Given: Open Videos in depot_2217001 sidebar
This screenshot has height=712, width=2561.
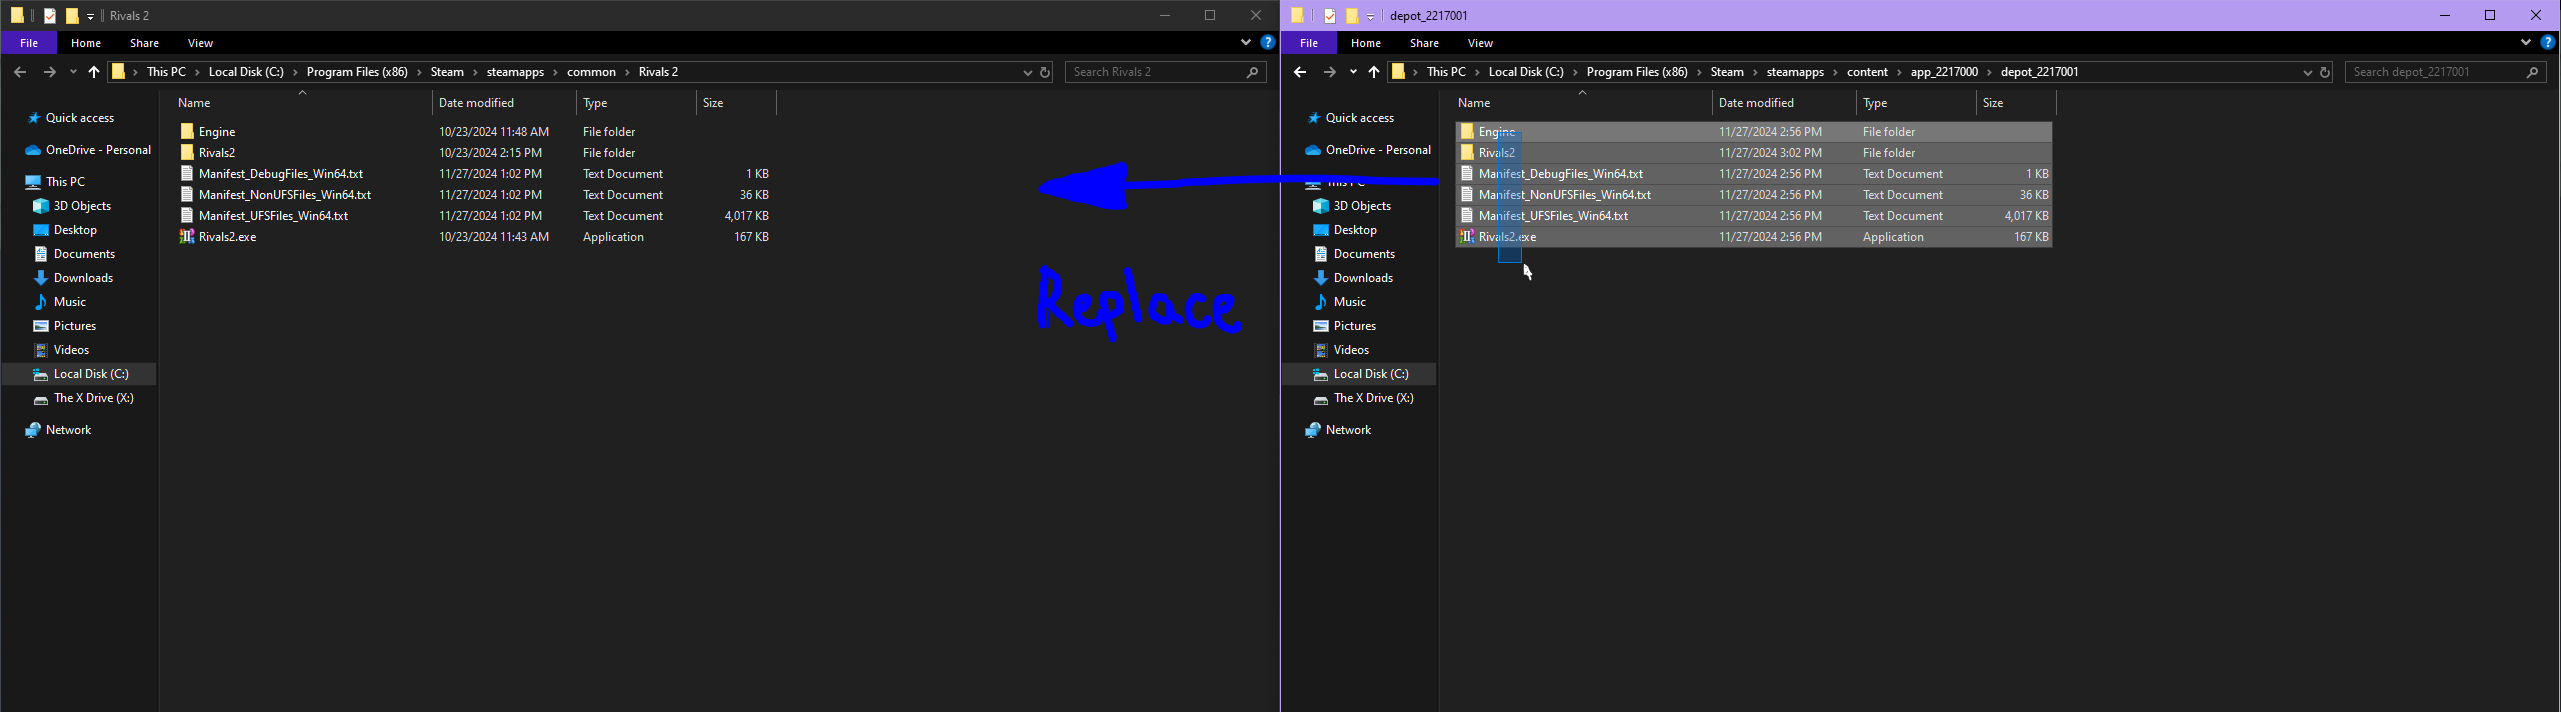Looking at the screenshot, I should pos(1351,350).
